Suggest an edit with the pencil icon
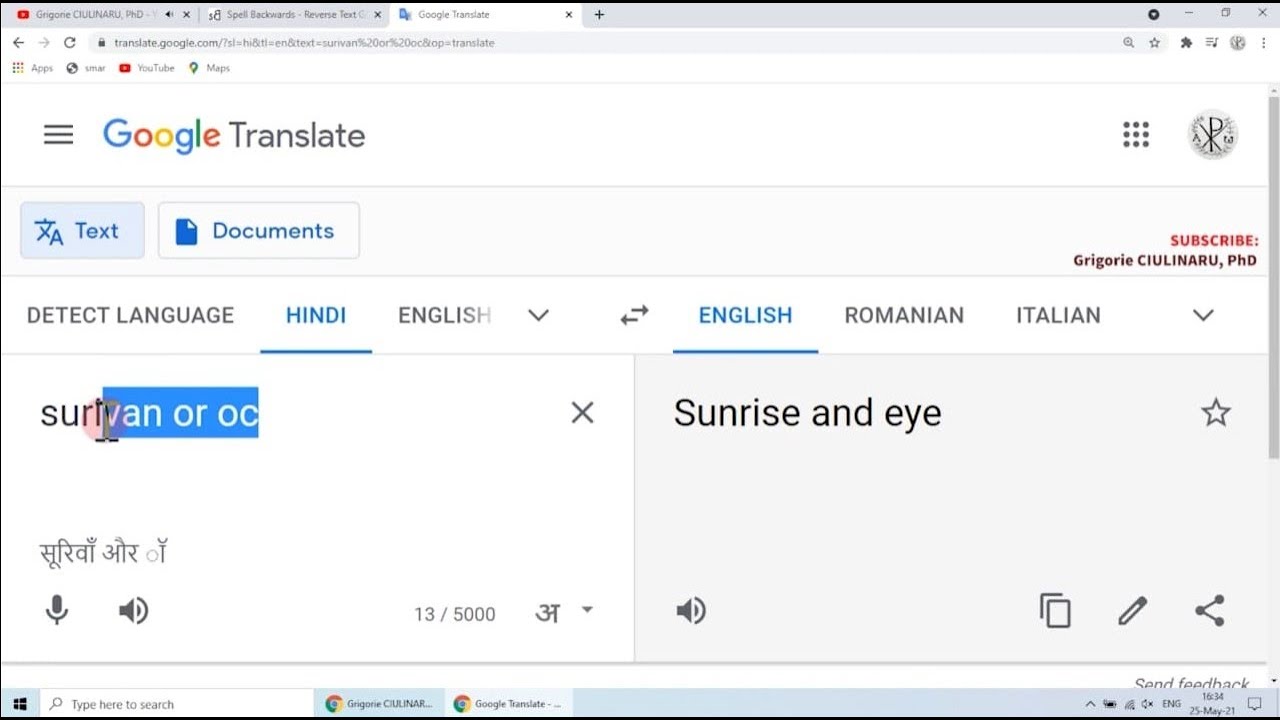The height and width of the screenshot is (720, 1280). pos(1132,611)
